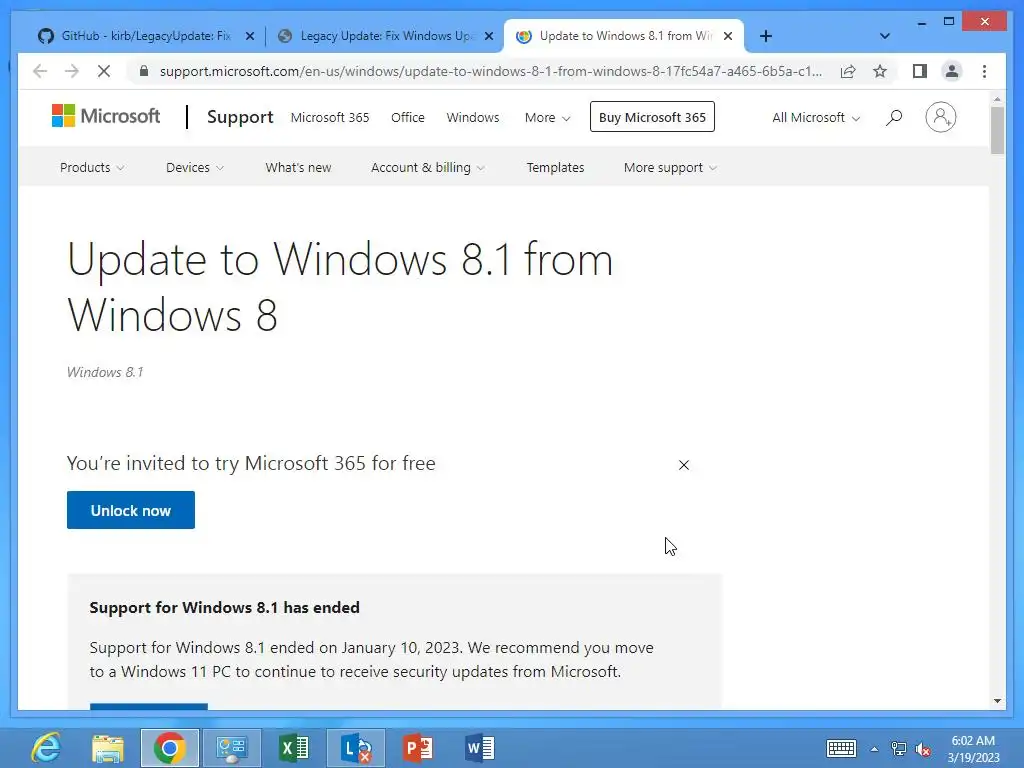Click the address bar URL field
This screenshot has height=768, width=1024.
click(x=490, y=71)
